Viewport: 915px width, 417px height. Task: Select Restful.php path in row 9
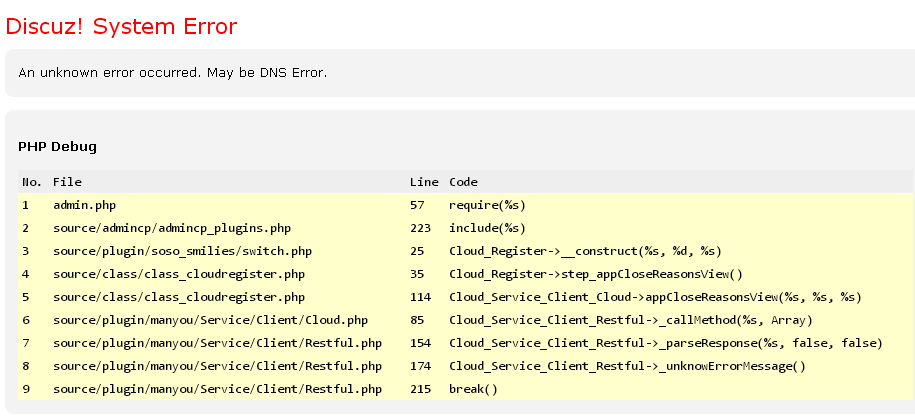coord(217,389)
